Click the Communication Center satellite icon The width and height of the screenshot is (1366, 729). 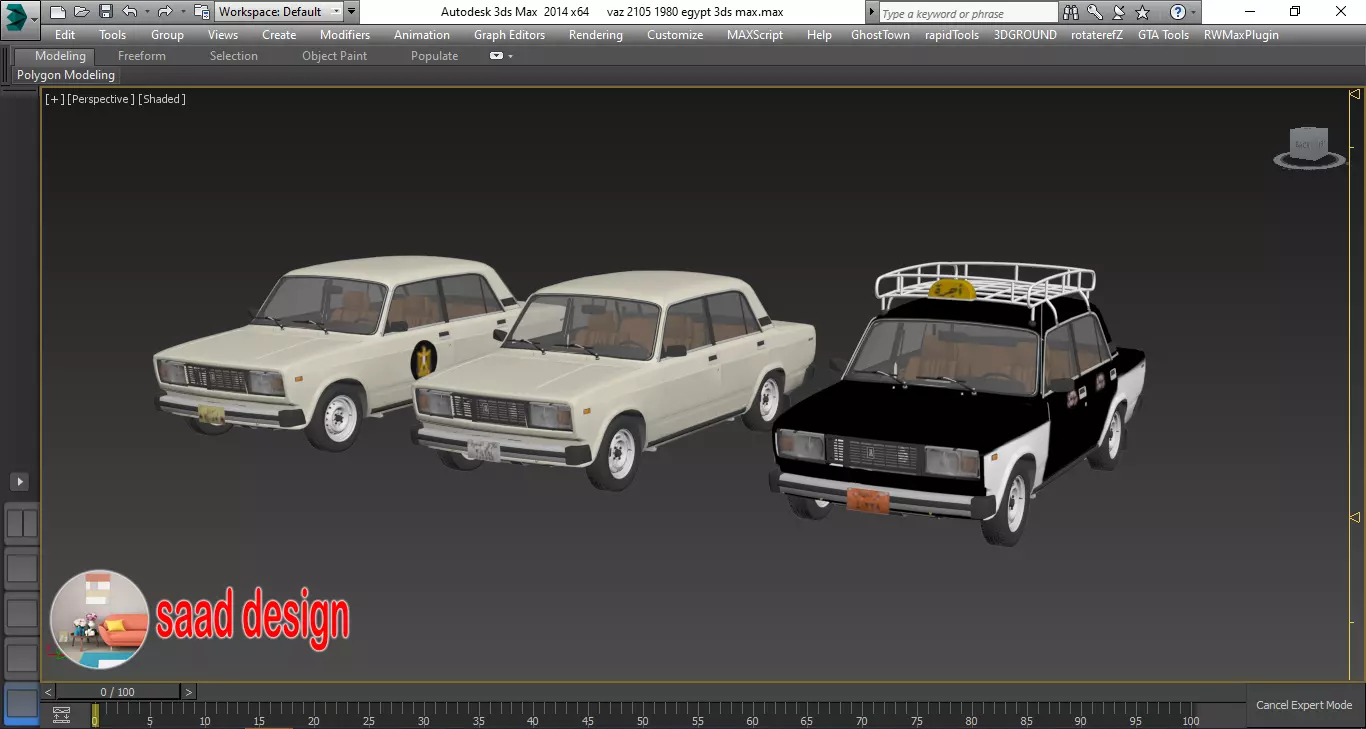coord(1121,12)
